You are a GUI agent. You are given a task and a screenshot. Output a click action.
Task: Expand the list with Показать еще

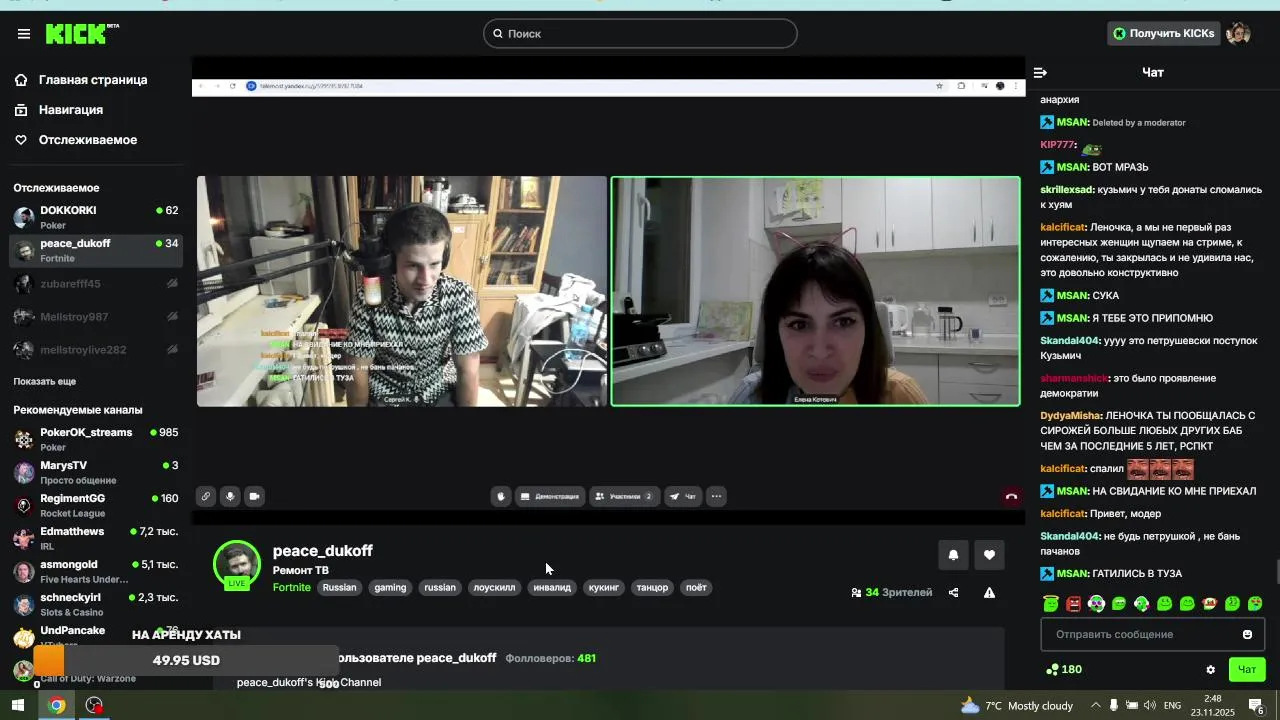(44, 382)
